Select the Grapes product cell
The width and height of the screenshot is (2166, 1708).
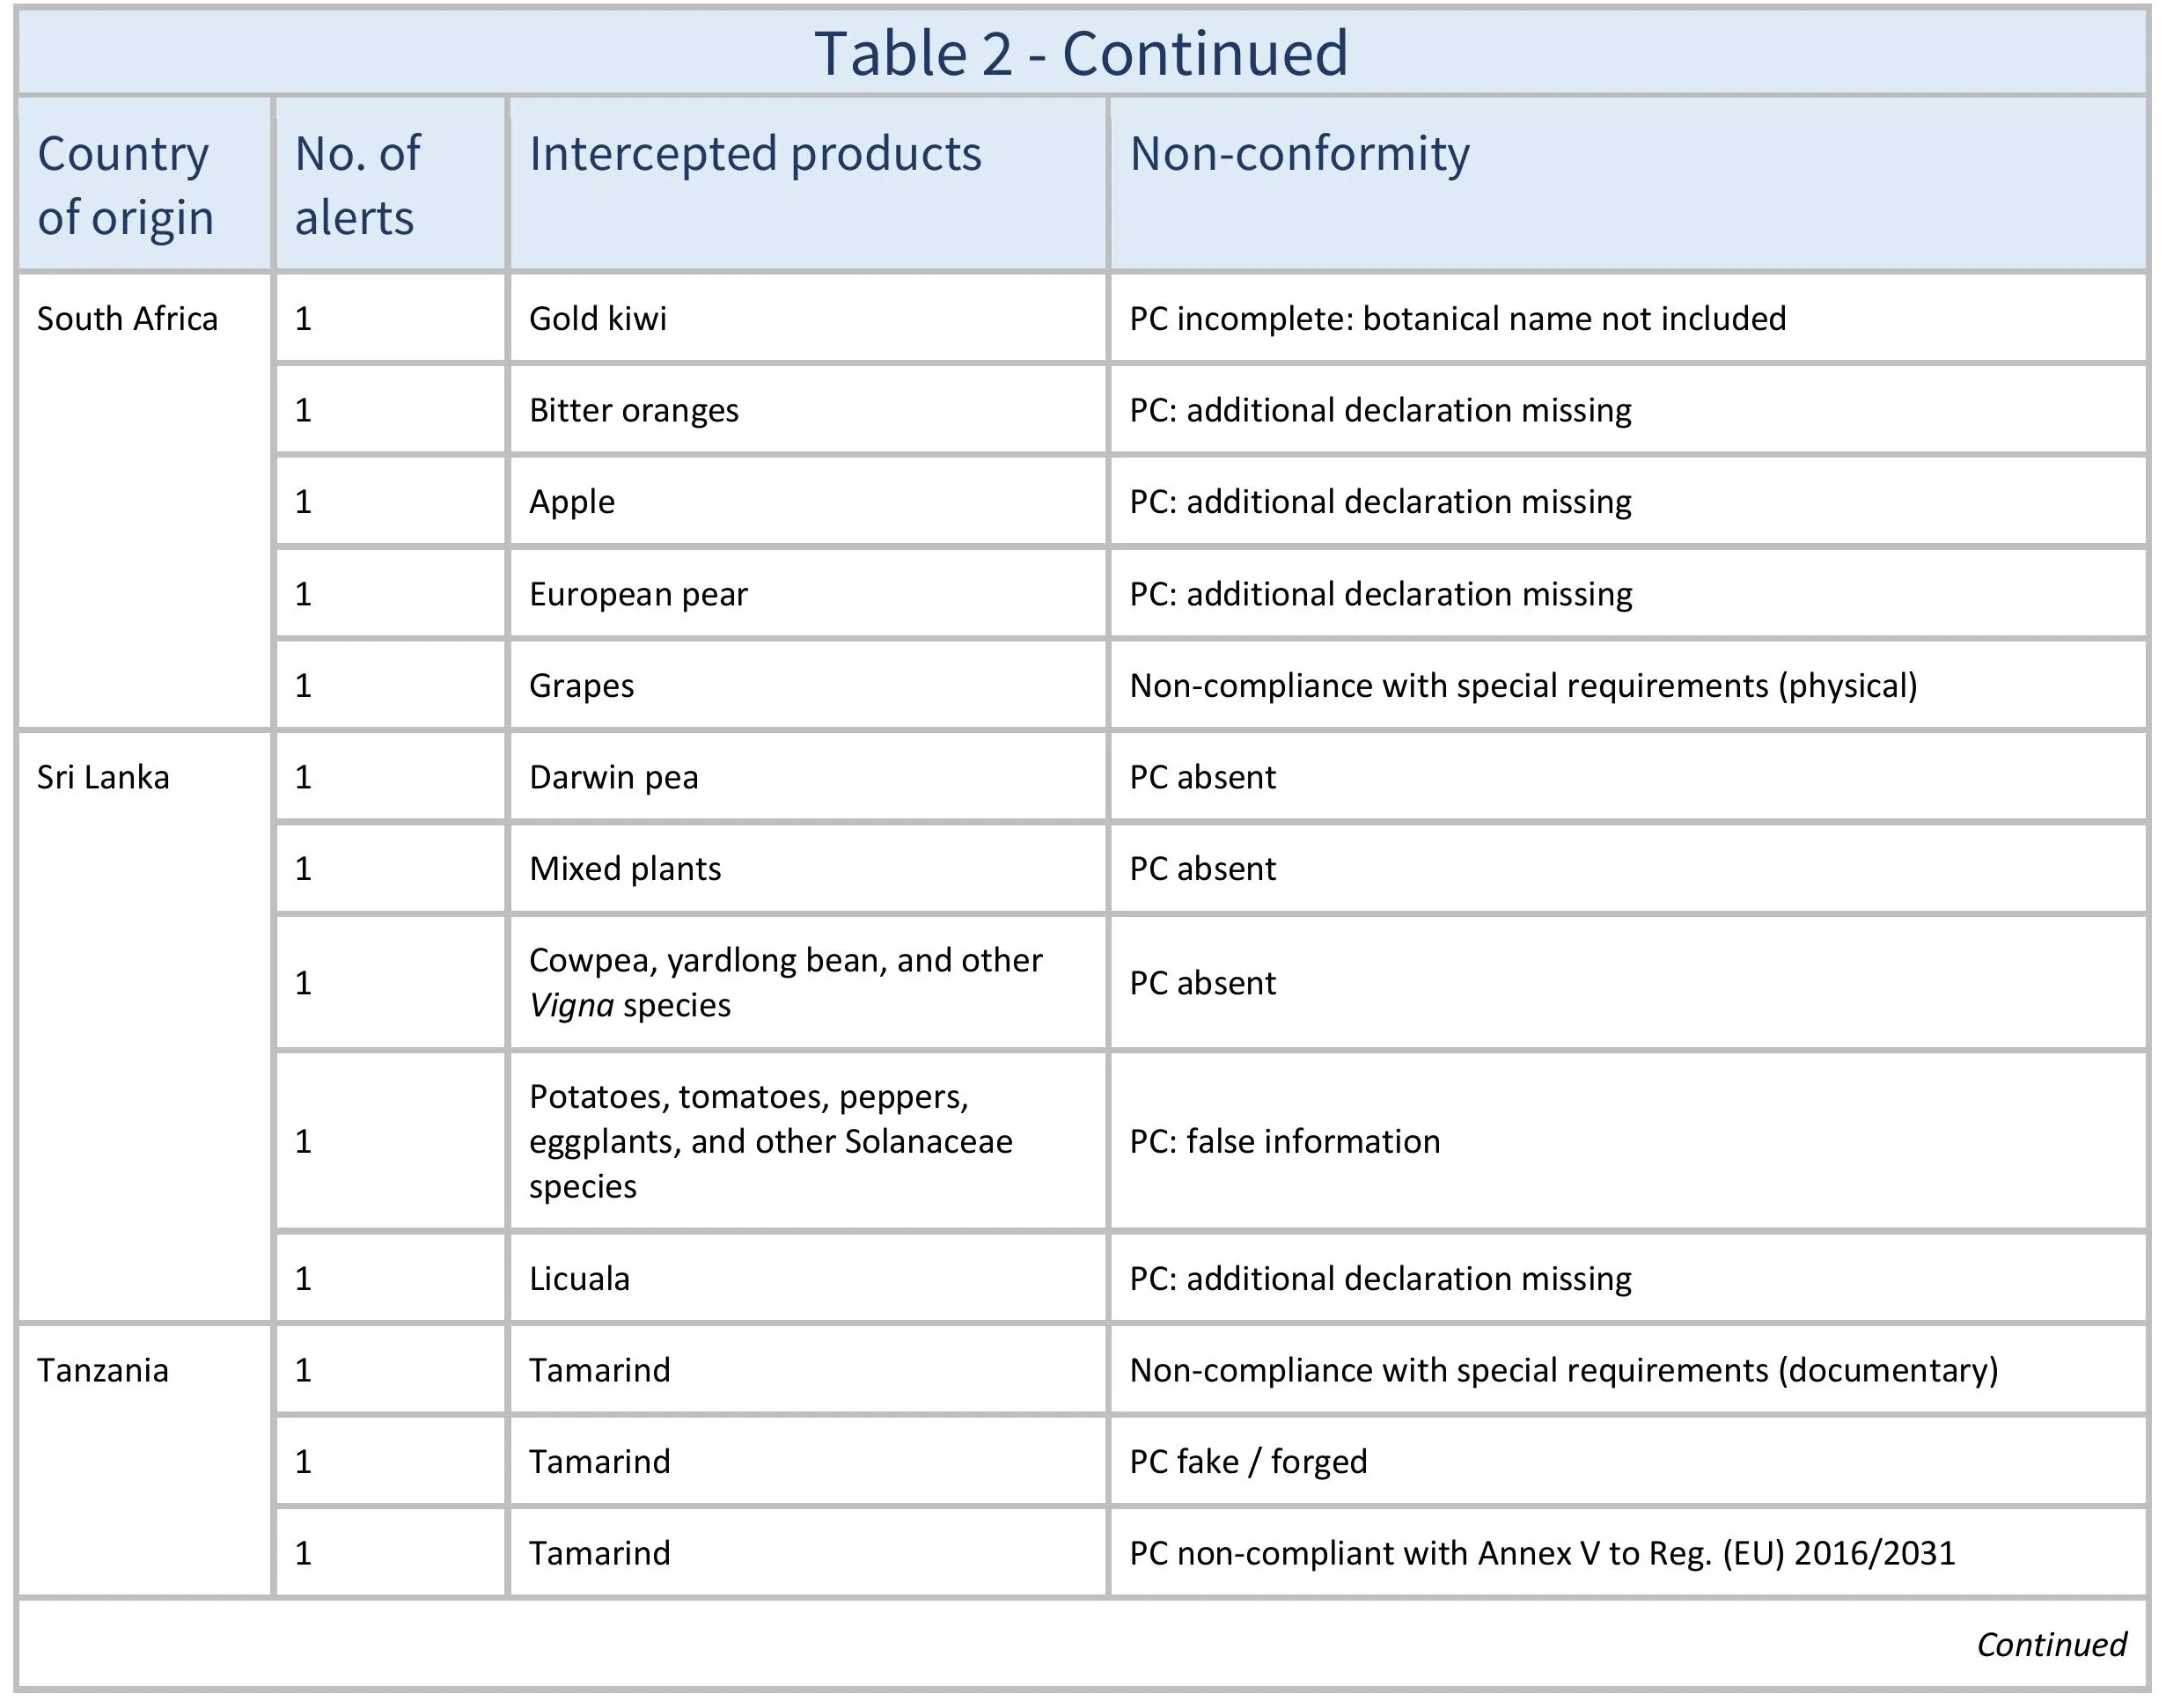click(581, 686)
